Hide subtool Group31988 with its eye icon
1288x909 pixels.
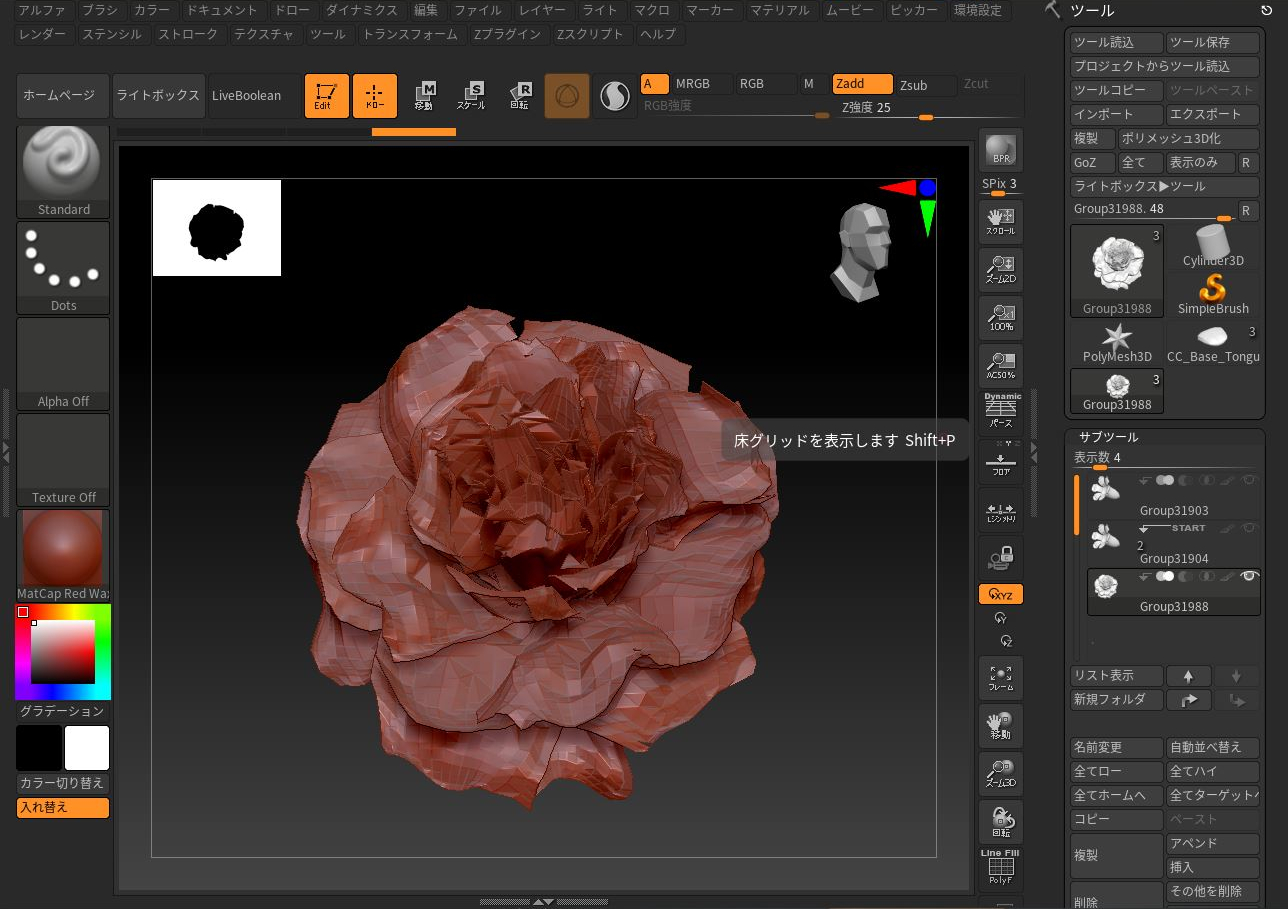click(1248, 576)
